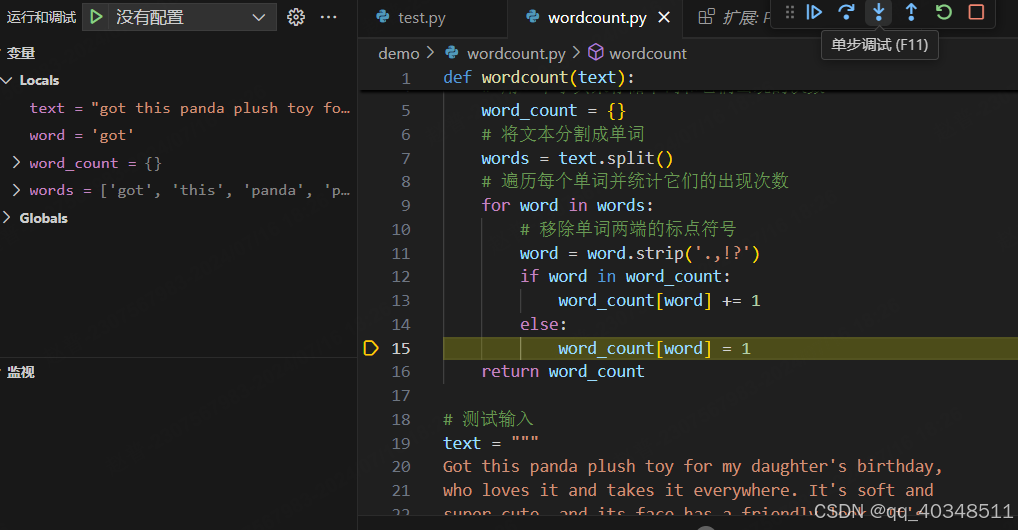Screen dimensions: 1018x530
Task: Click on 'word_count[word] += 1' line
Action: click(659, 301)
